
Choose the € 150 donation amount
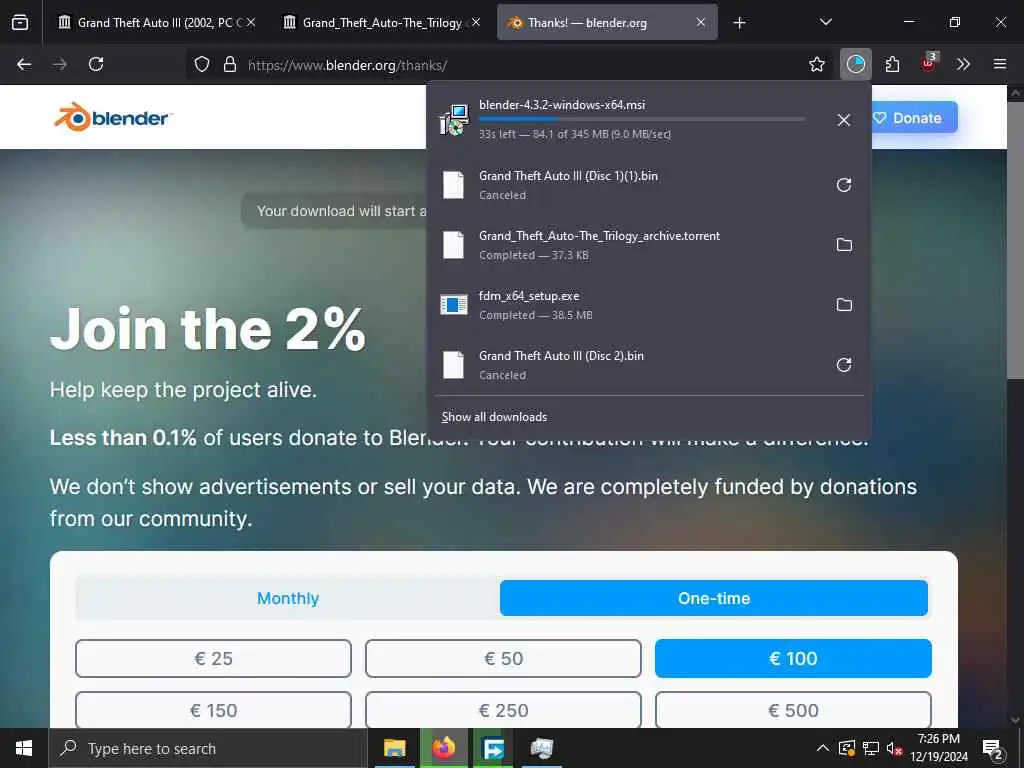pos(214,710)
